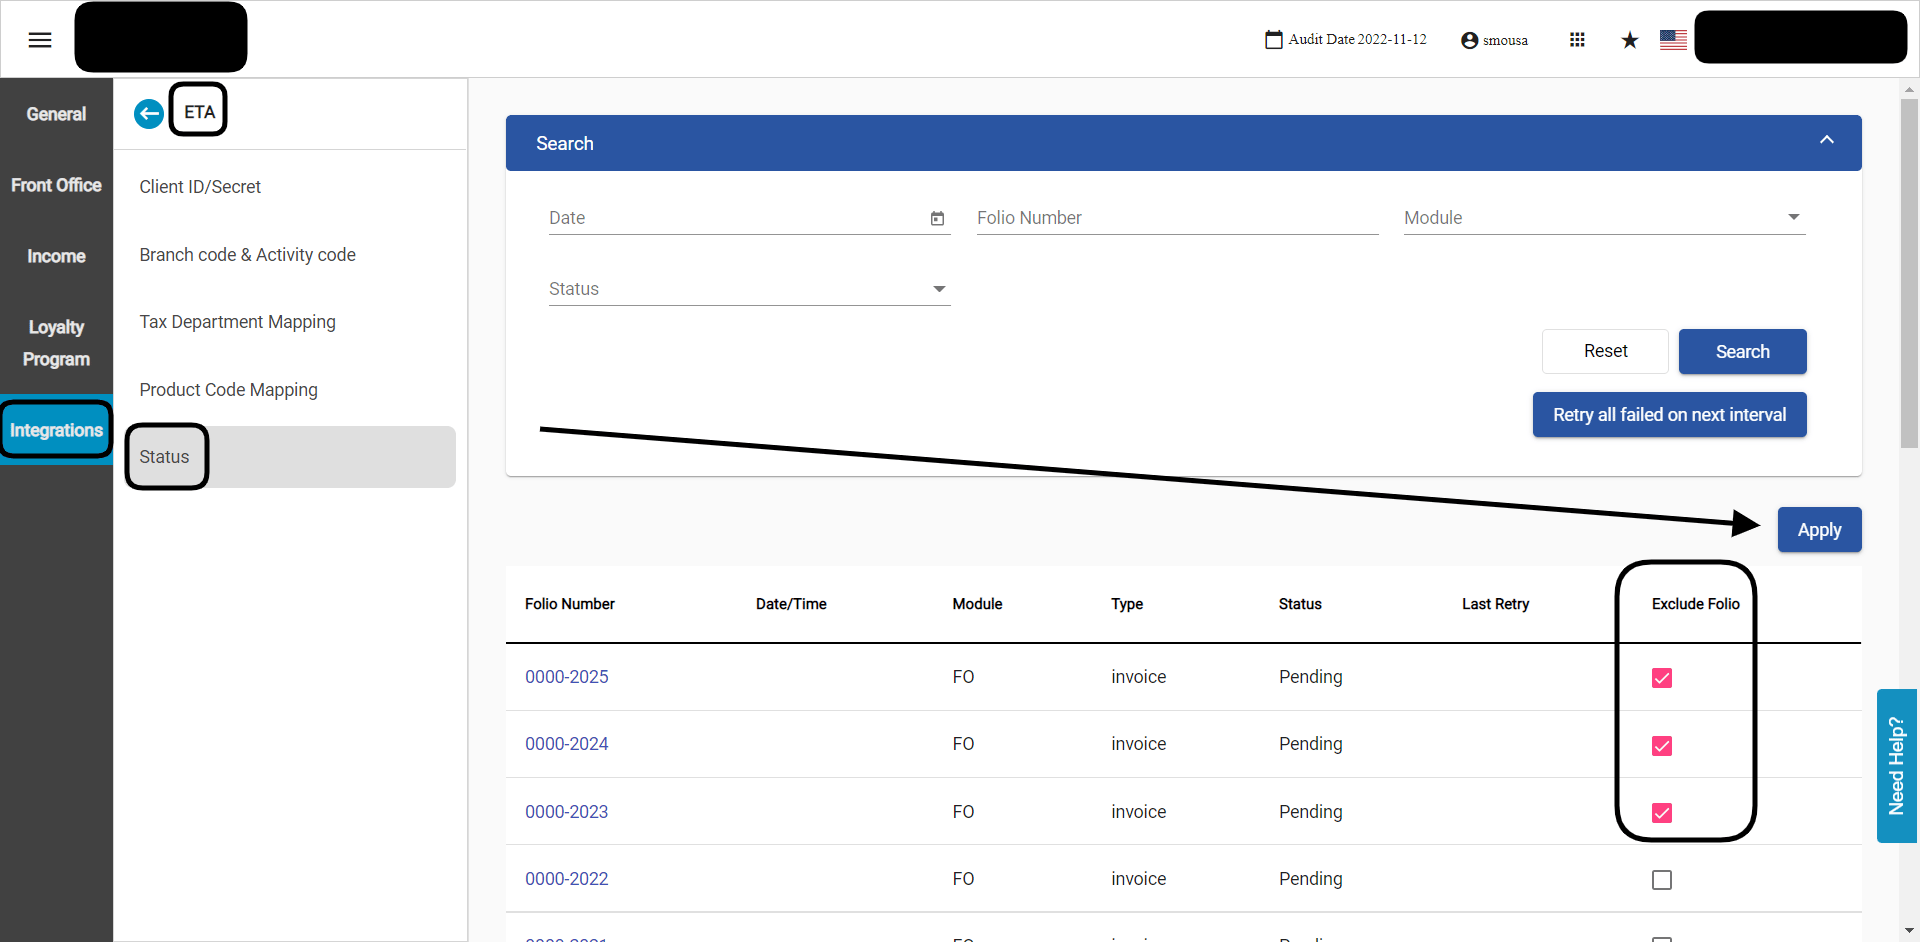Select the Integrations sidebar section
Image resolution: width=1920 pixels, height=943 pixels.
[56, 430]
